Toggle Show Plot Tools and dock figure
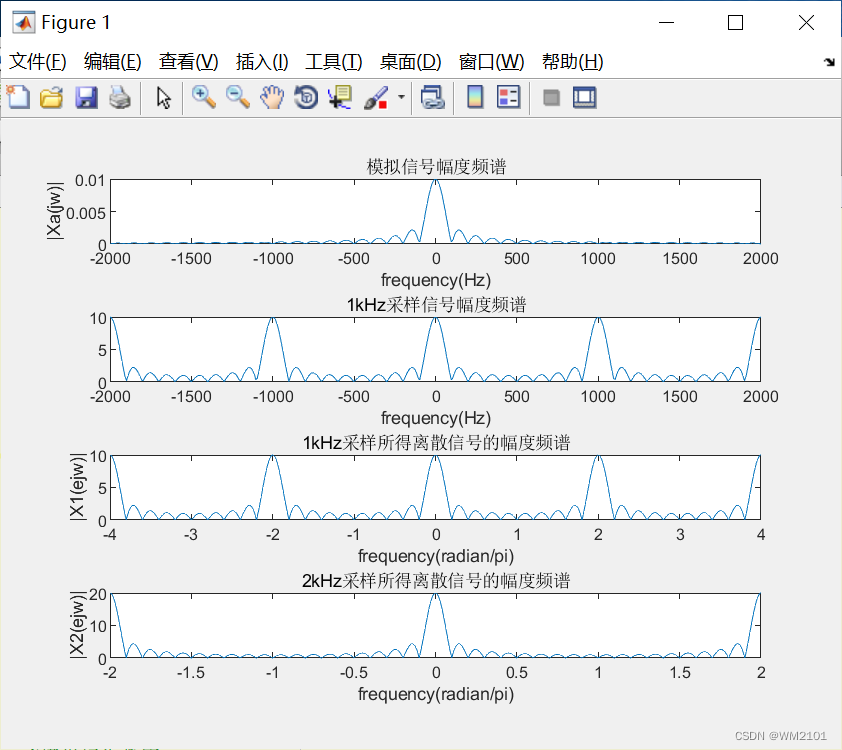The height and width of the screenshot is (750, 842). tap(584, 97)
